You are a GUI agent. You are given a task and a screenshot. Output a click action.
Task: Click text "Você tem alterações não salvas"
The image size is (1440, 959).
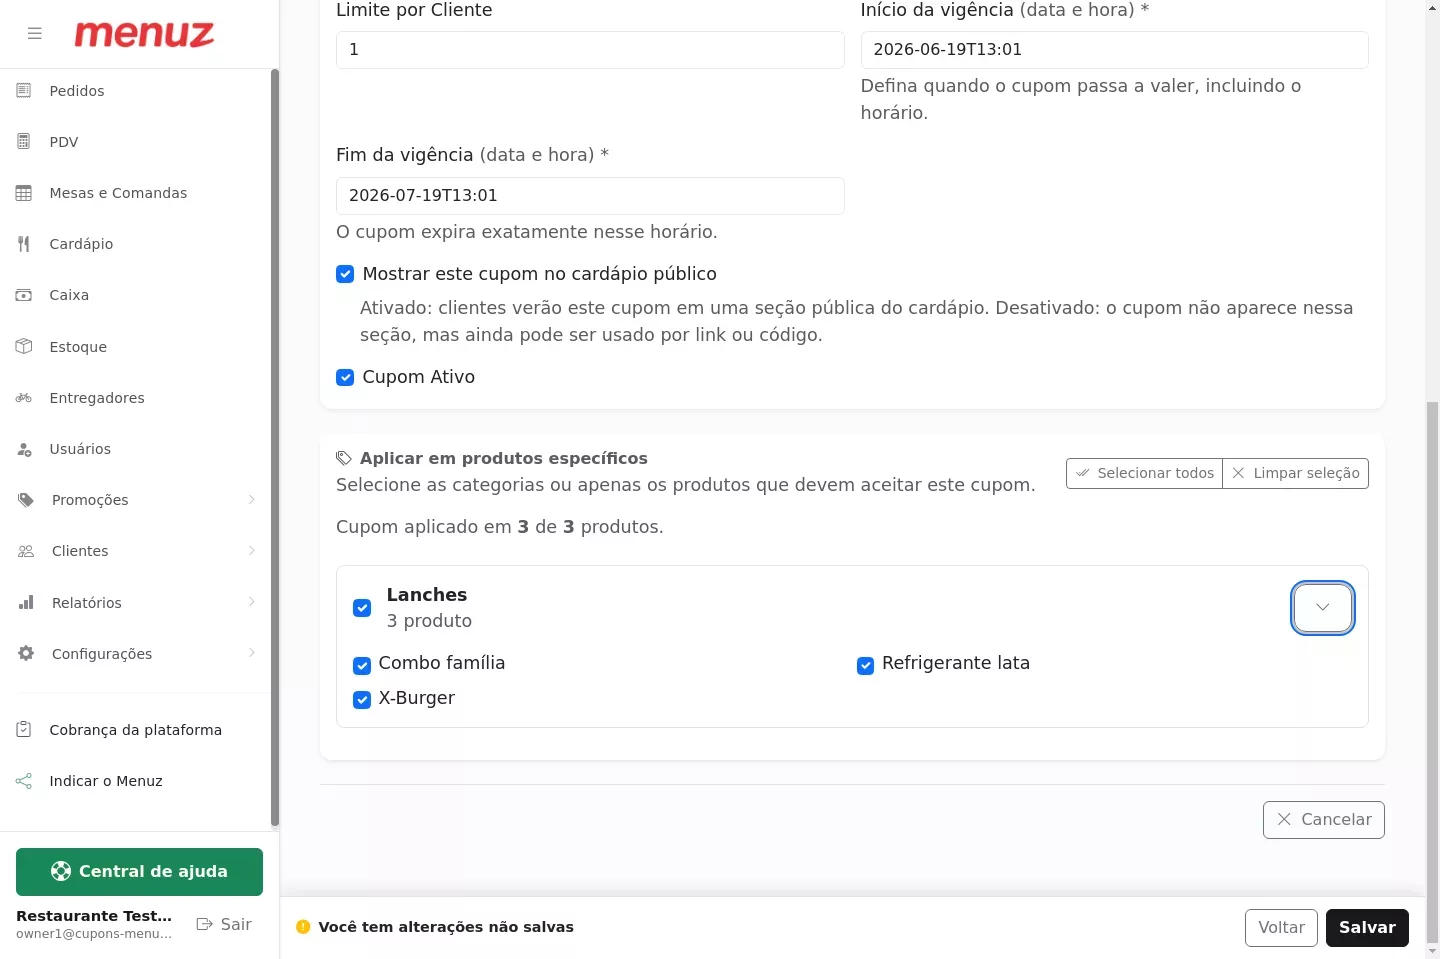[446, 927]
